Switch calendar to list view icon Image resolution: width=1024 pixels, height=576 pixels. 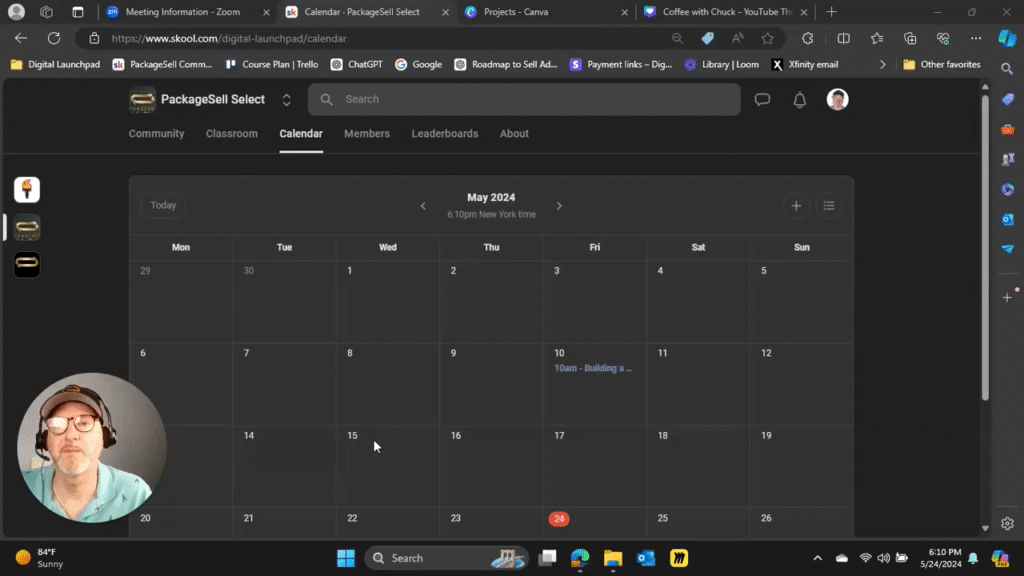coord(829,205)
